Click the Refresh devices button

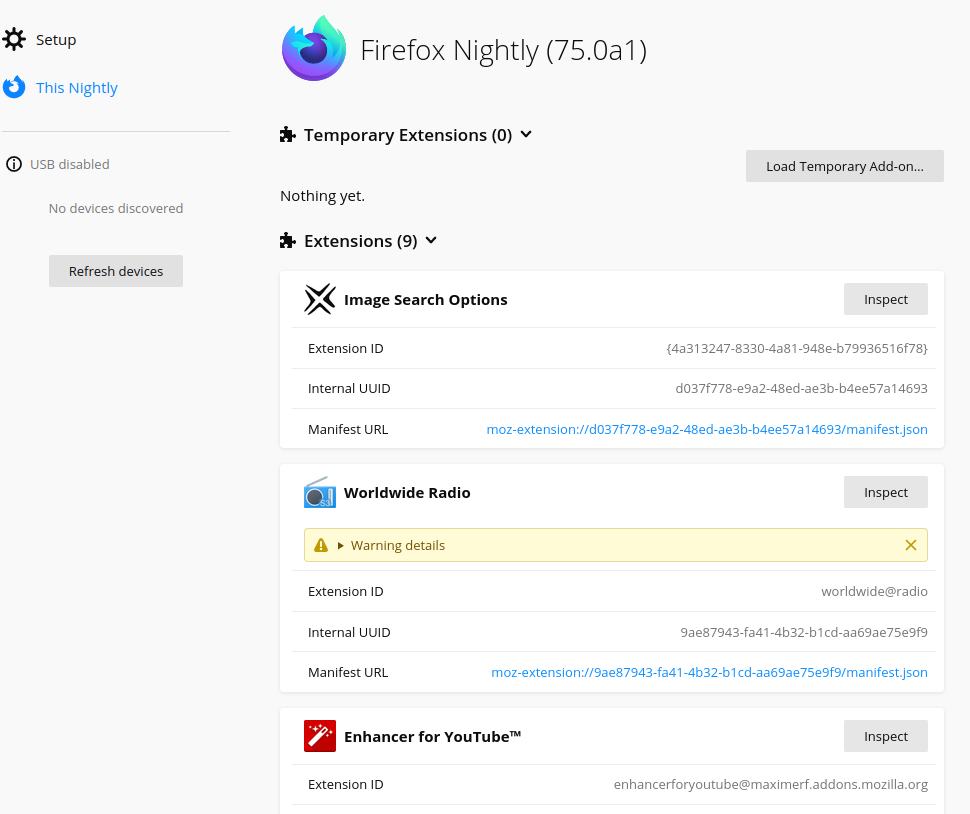(116, 271)
